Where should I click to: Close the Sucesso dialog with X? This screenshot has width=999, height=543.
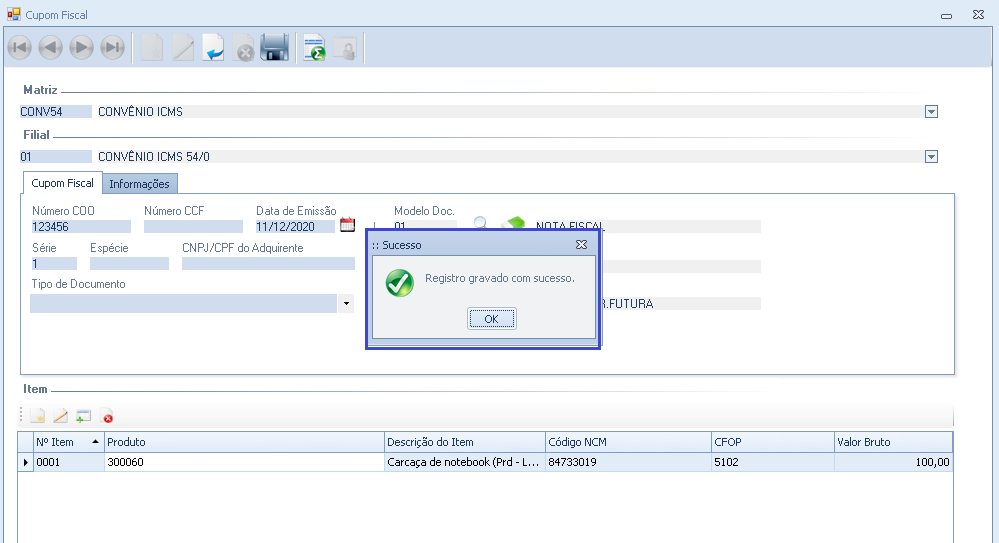click(x=581, y=245)
